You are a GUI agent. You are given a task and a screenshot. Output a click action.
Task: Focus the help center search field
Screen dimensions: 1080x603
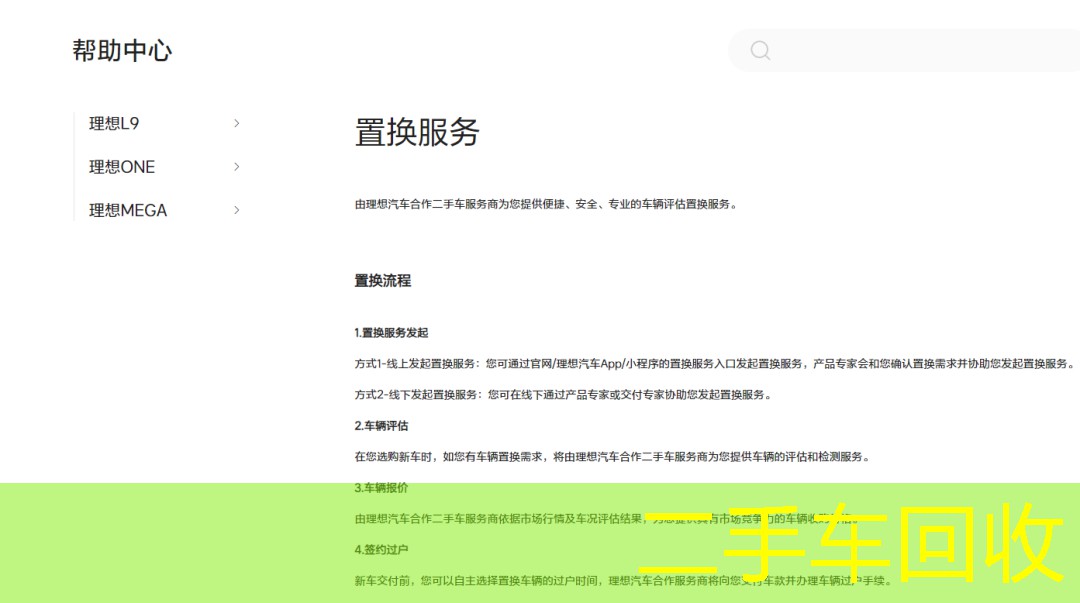coord(904,50)
